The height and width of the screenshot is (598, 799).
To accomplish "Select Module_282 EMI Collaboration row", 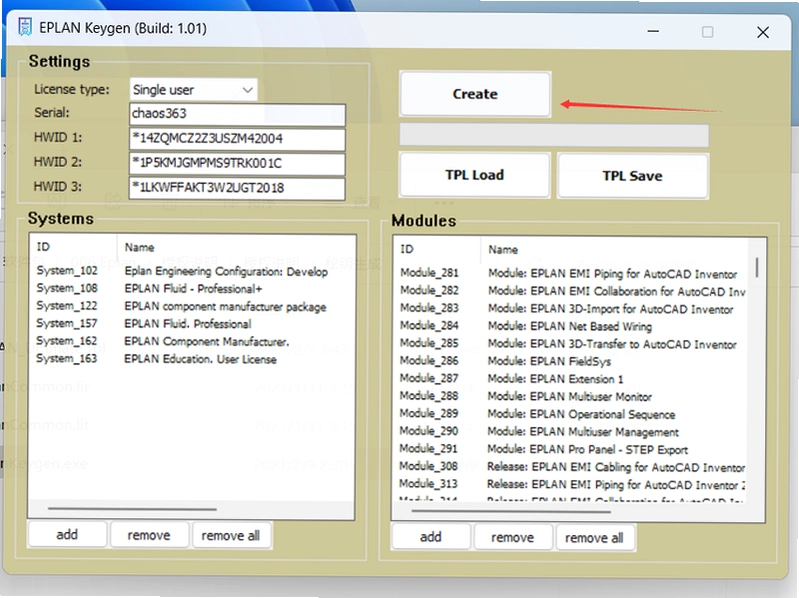I will (571, 291).
